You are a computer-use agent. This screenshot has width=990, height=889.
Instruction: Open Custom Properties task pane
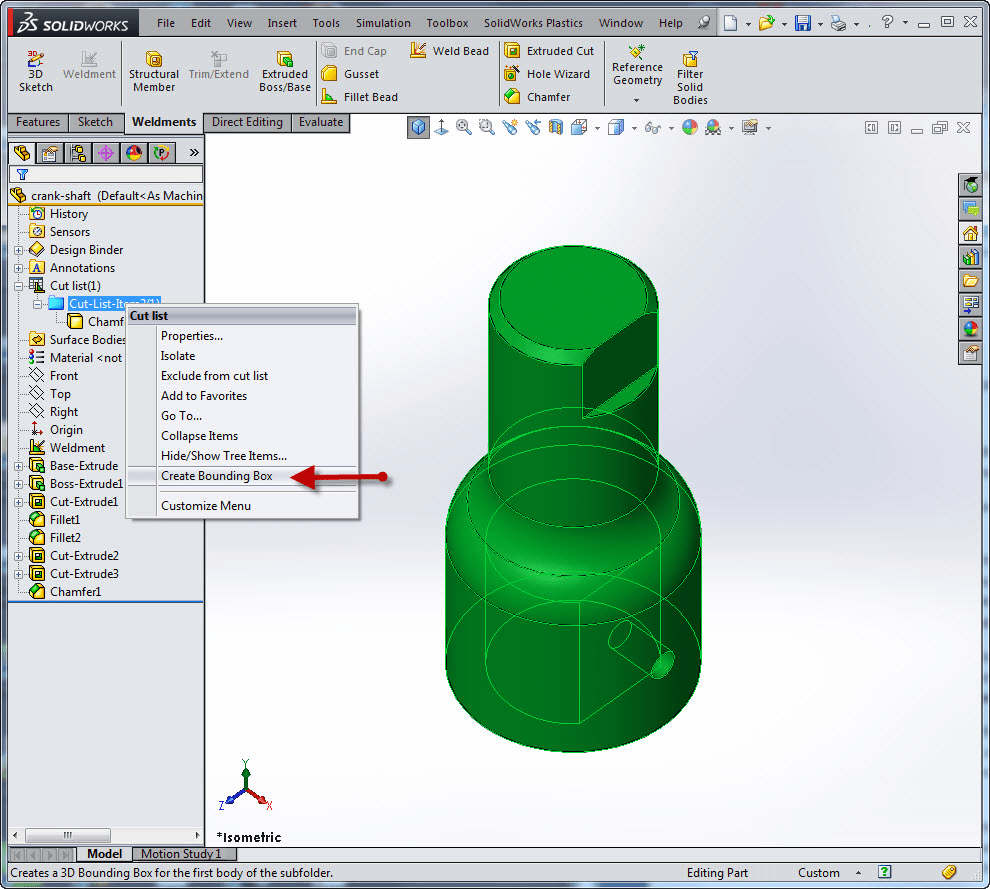970,352
